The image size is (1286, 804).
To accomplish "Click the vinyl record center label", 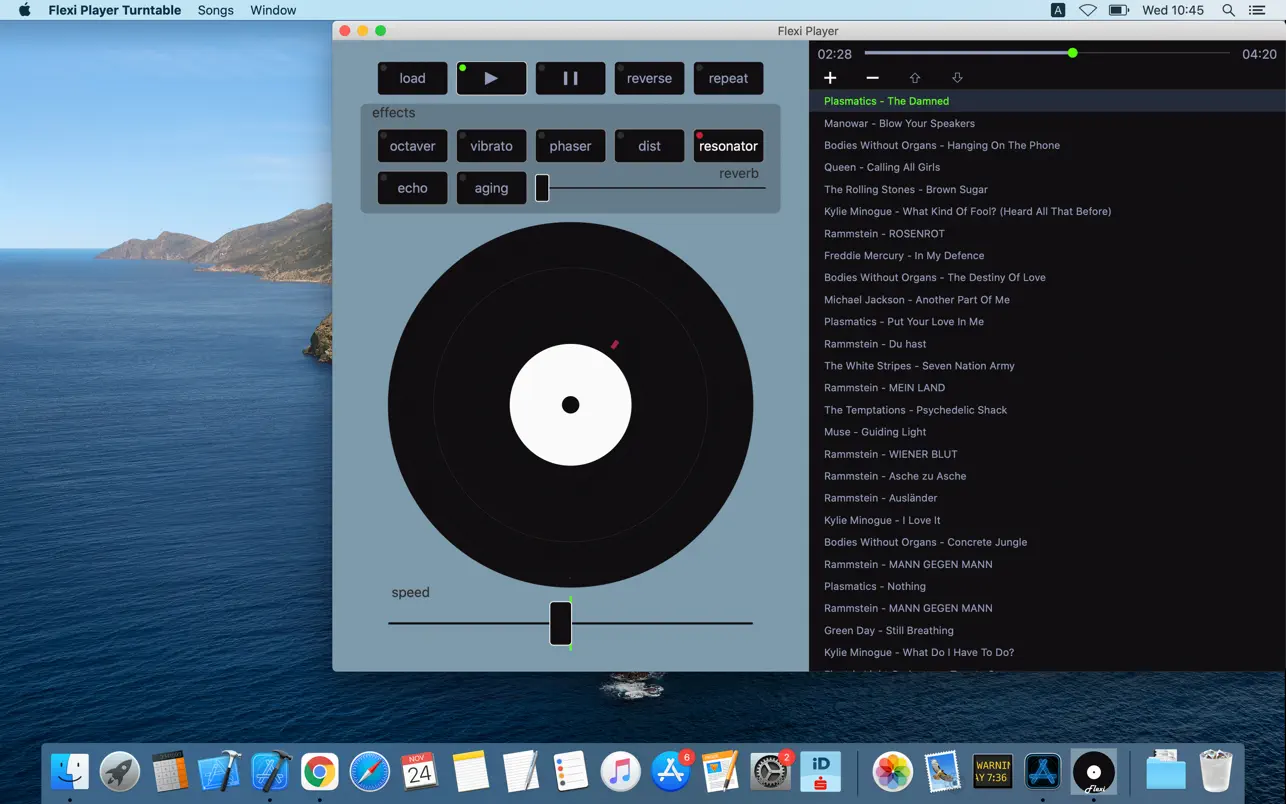I will (570, 405).
